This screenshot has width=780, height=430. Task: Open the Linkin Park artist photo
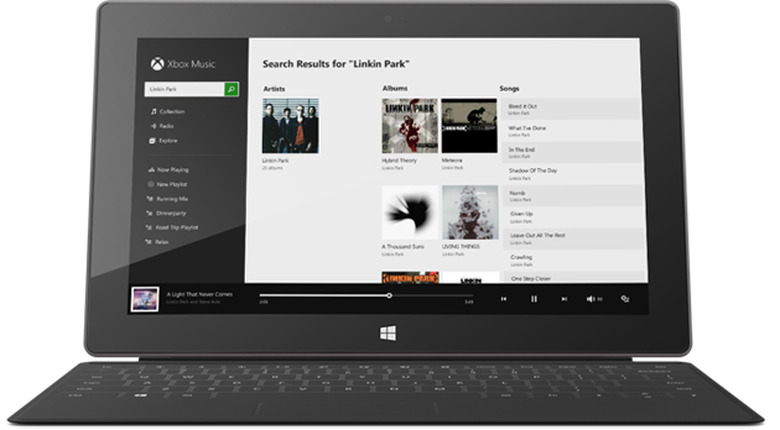point(291,125)
